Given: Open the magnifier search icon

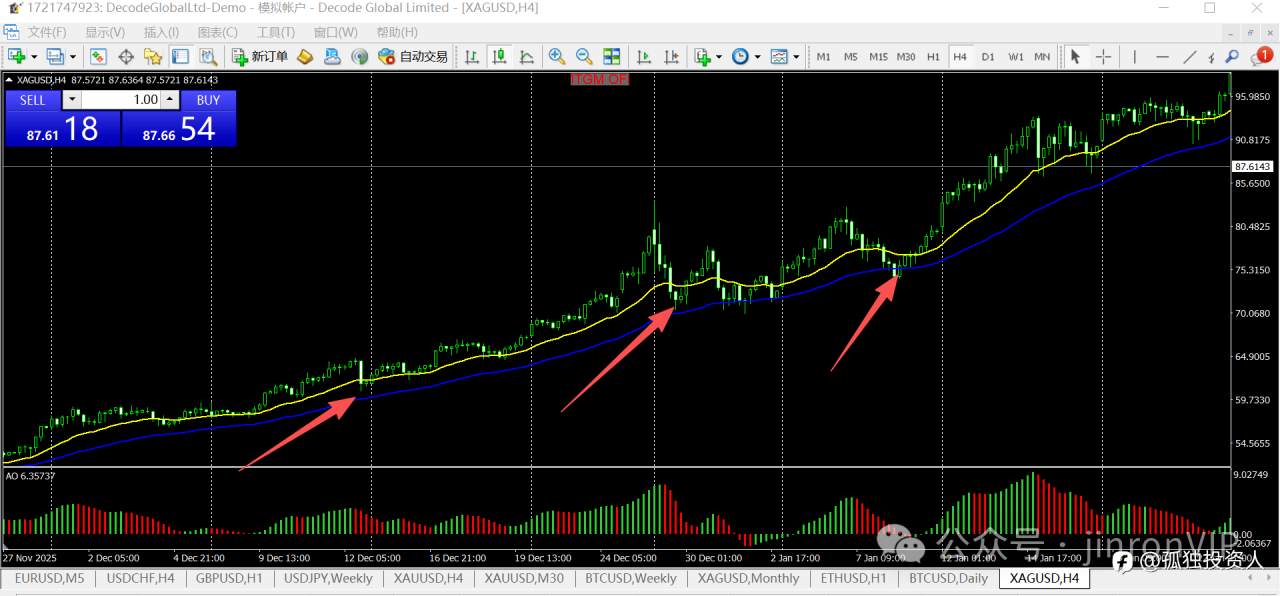Looking at the screenshot, I should pos(1232,57).
